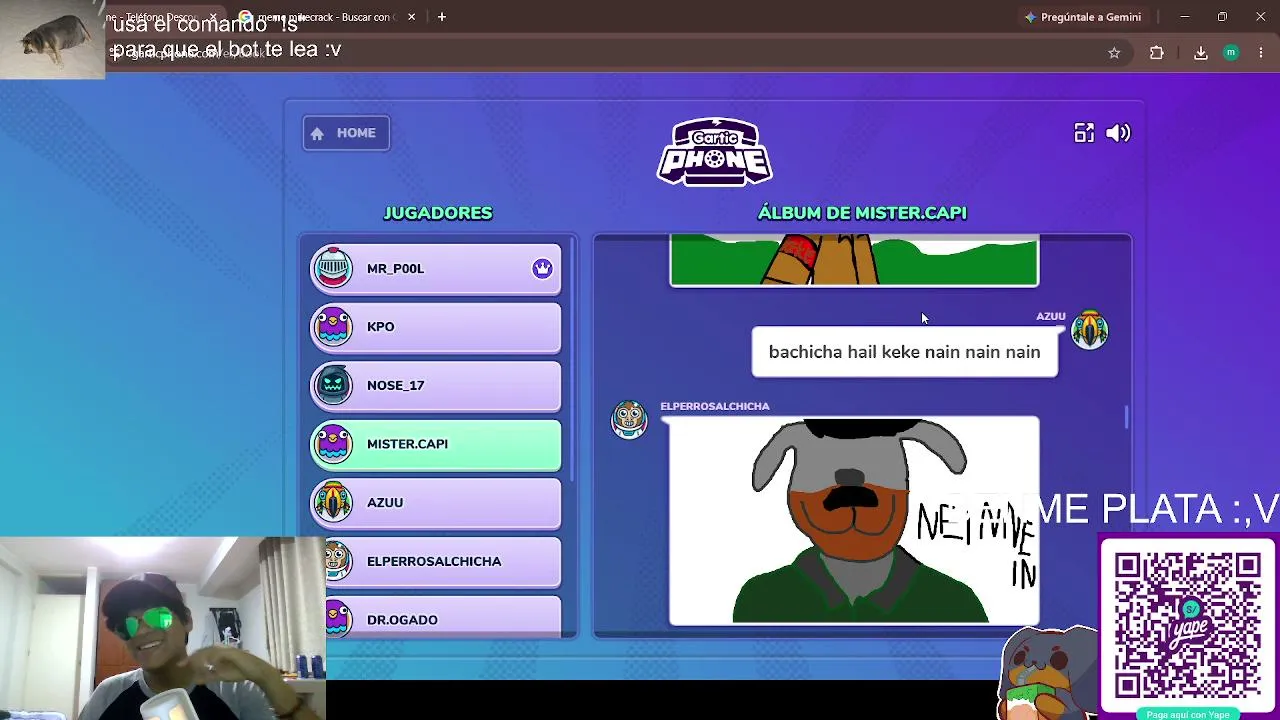Close the "meme minecrack" browser tab
The height and width of the screenshot is (720, 1280).
click(411, 17)
